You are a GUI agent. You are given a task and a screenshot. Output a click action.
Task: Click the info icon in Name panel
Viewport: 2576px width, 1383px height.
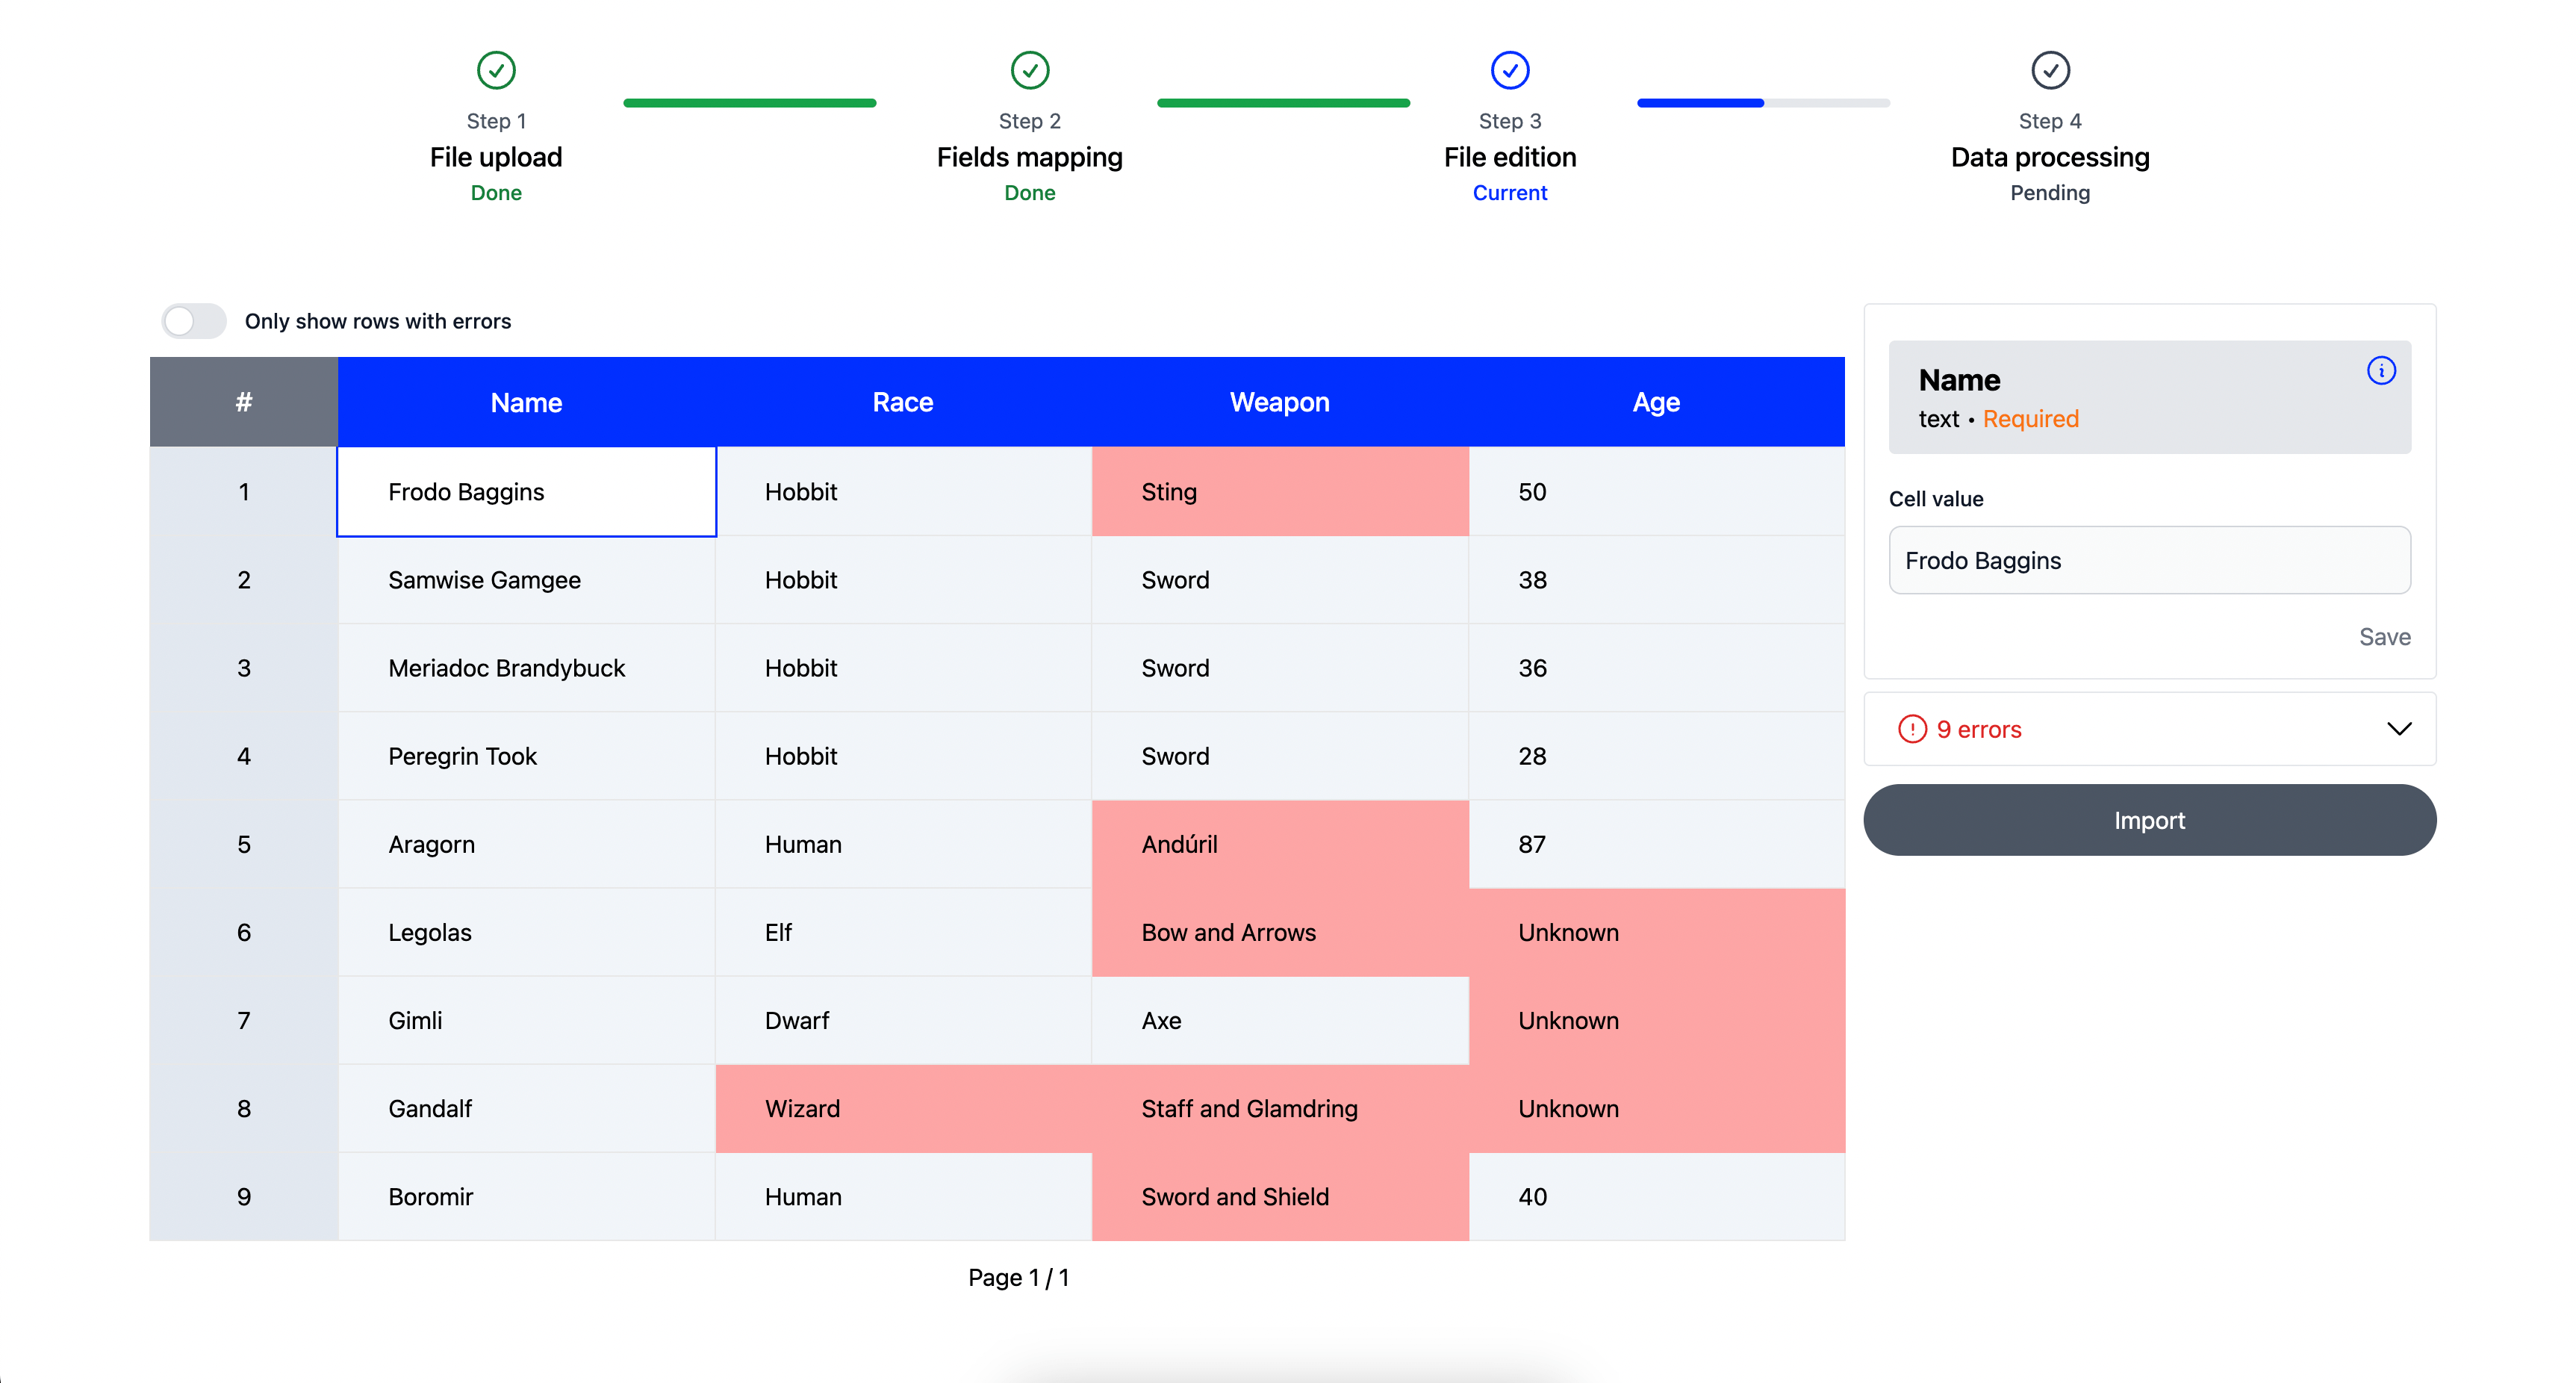click(2380, 371)
